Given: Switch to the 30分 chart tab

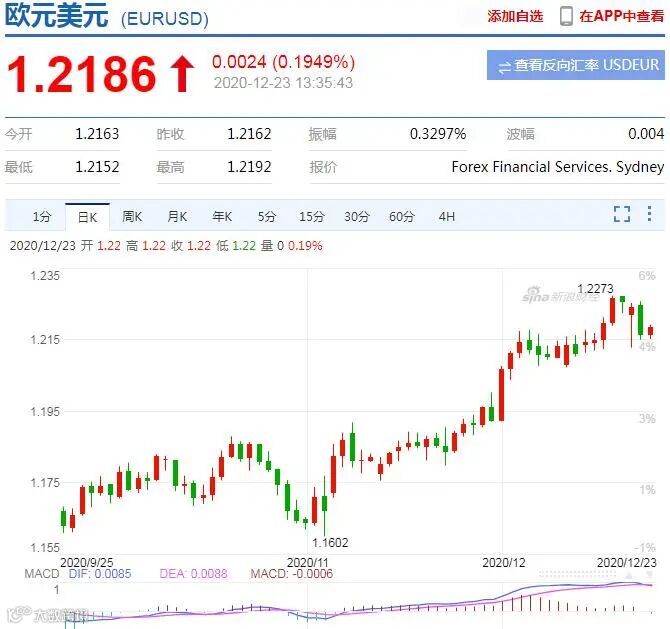Looking at the screenshot, I should tap(357, 217).
